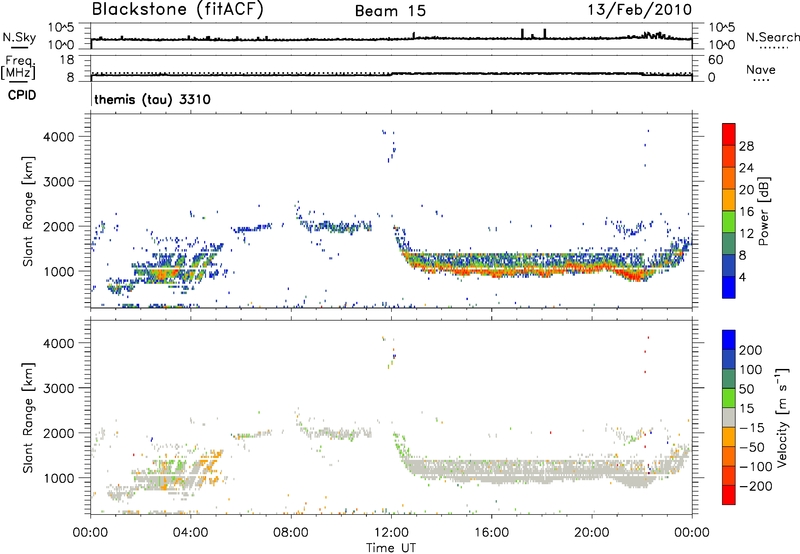
Task: Select the light green band of Power colorbar
Action: click(x=729, y=222)
